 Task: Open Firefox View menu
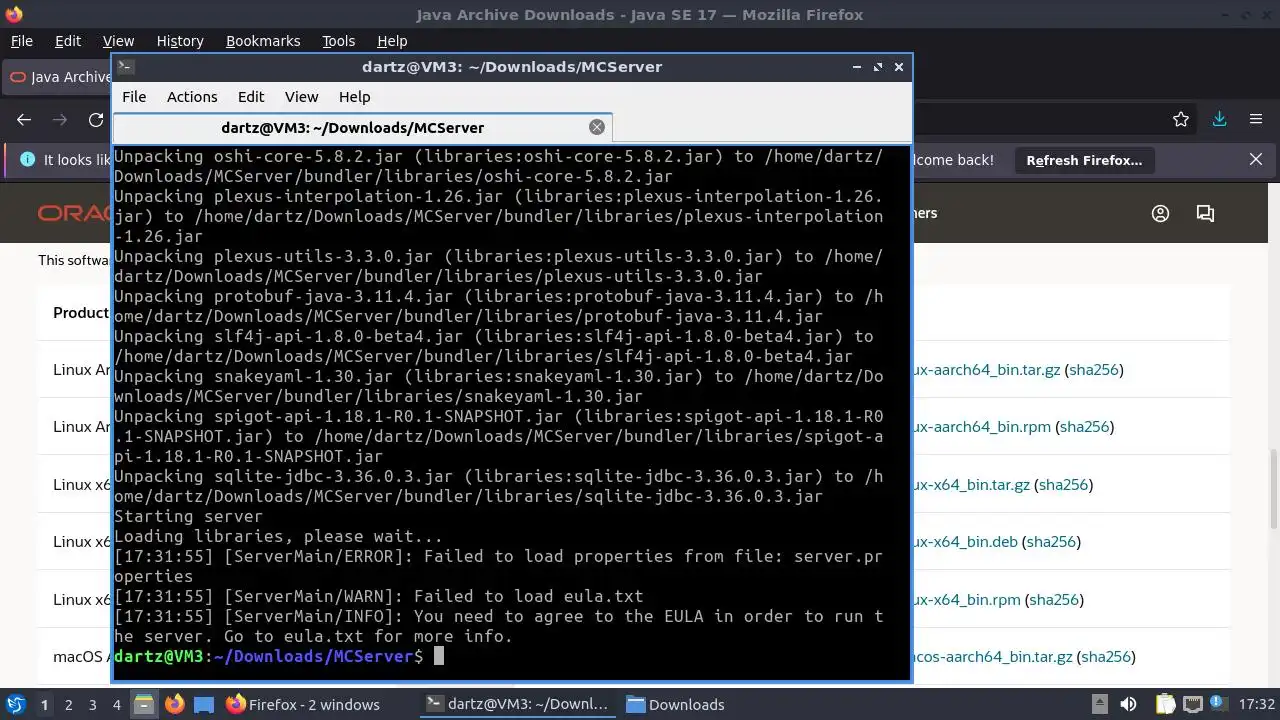[x=118, y=41]
